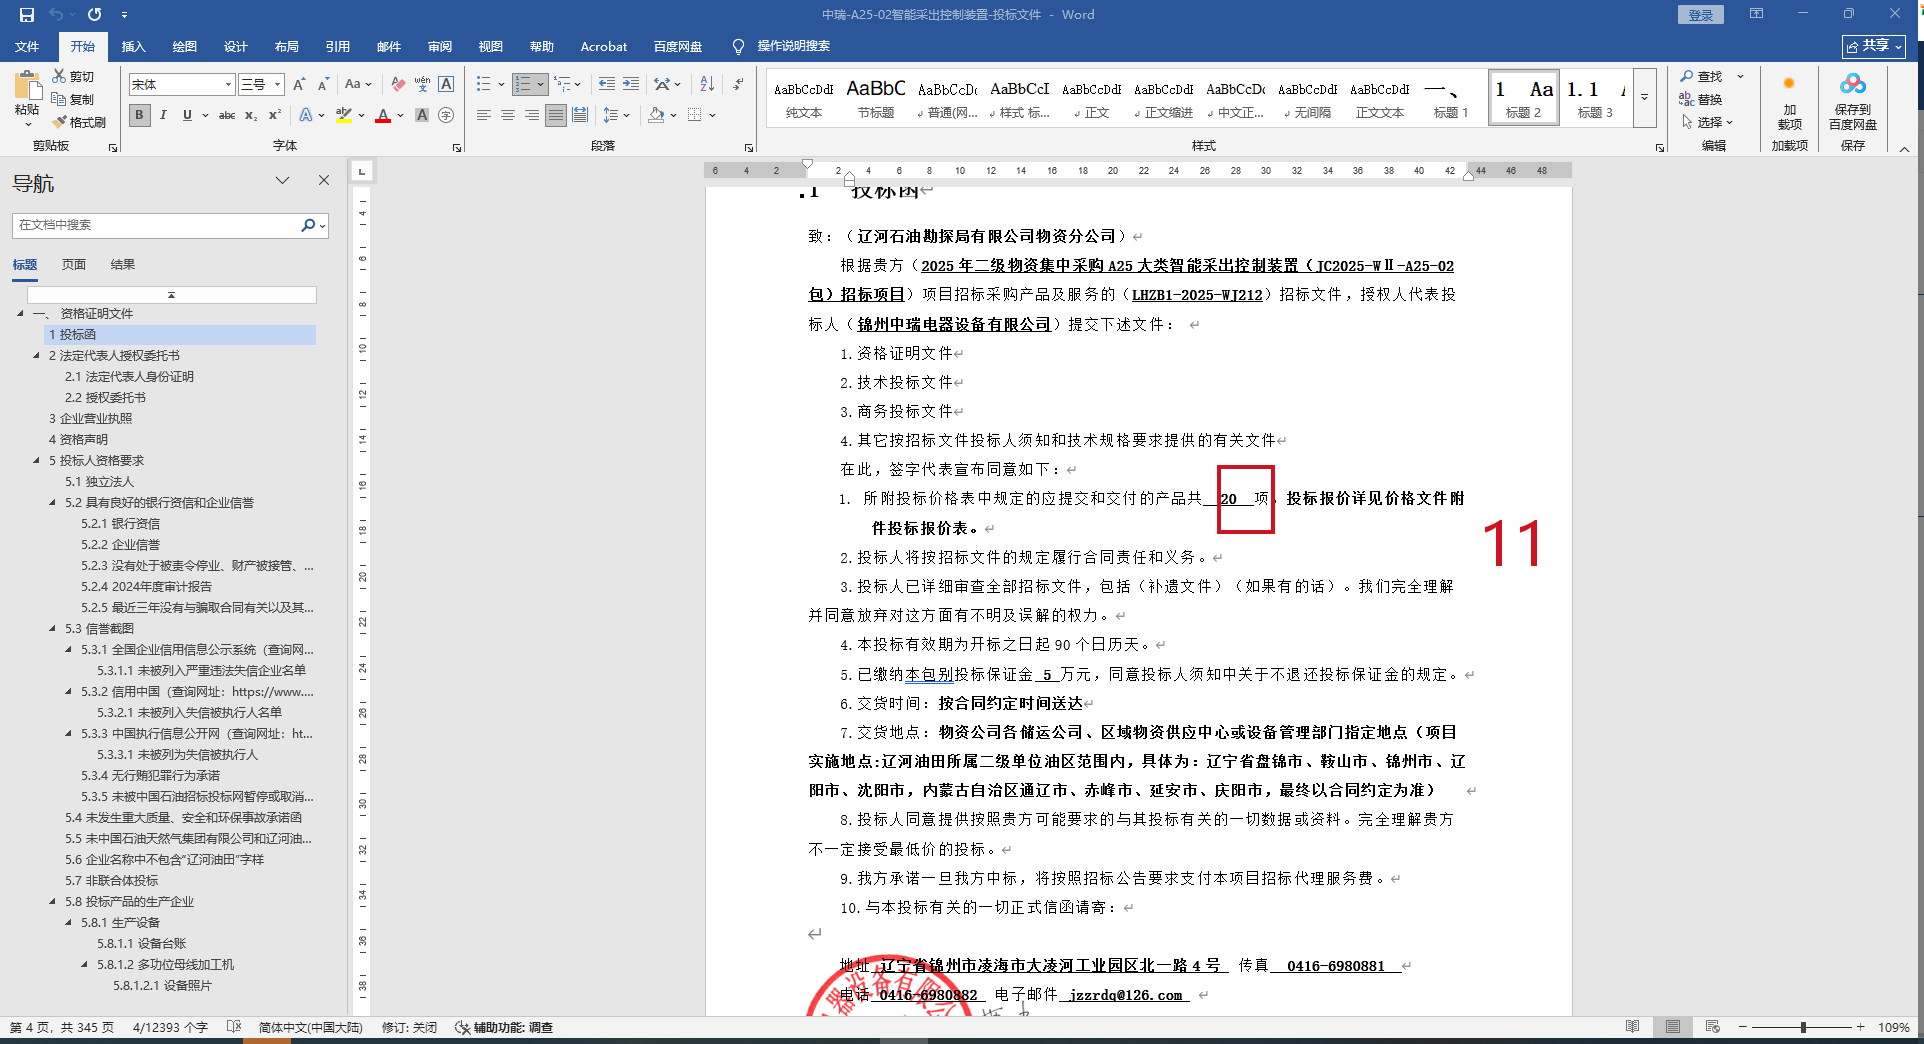Screen dimensions: 1924x1044
Task: Open Replace (替换) in the editing group
Action: 1703,100
